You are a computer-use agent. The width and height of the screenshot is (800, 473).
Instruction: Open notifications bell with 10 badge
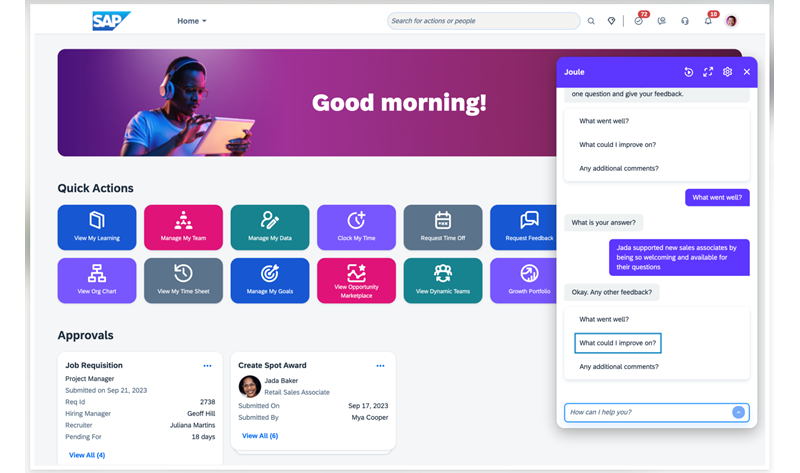pyautogui.click(x=708, y=21)
